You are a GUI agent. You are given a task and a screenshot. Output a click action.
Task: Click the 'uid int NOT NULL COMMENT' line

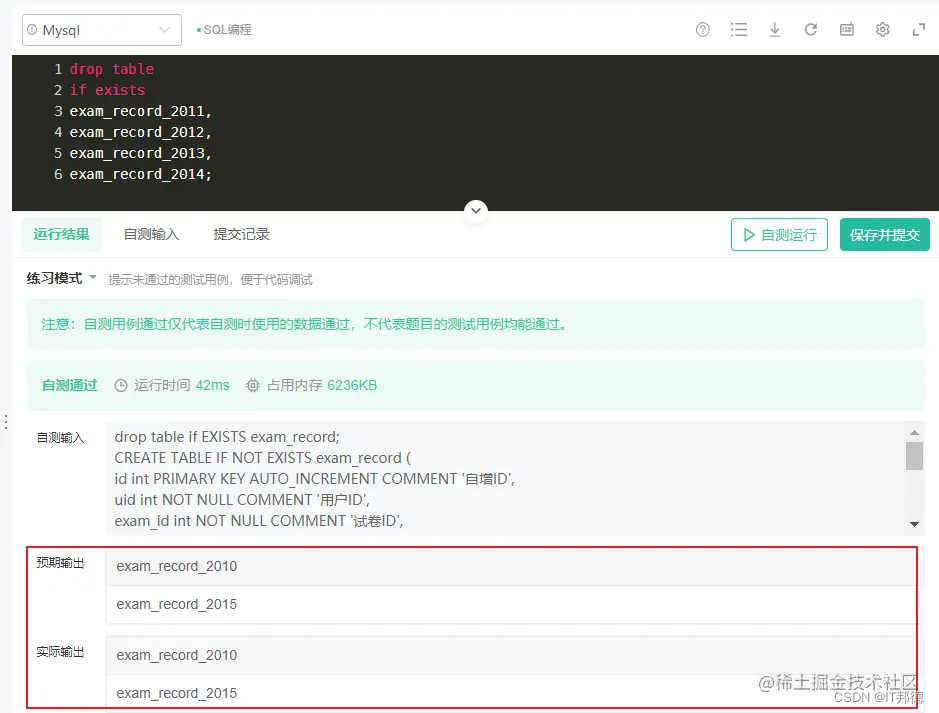coord(242,500)
